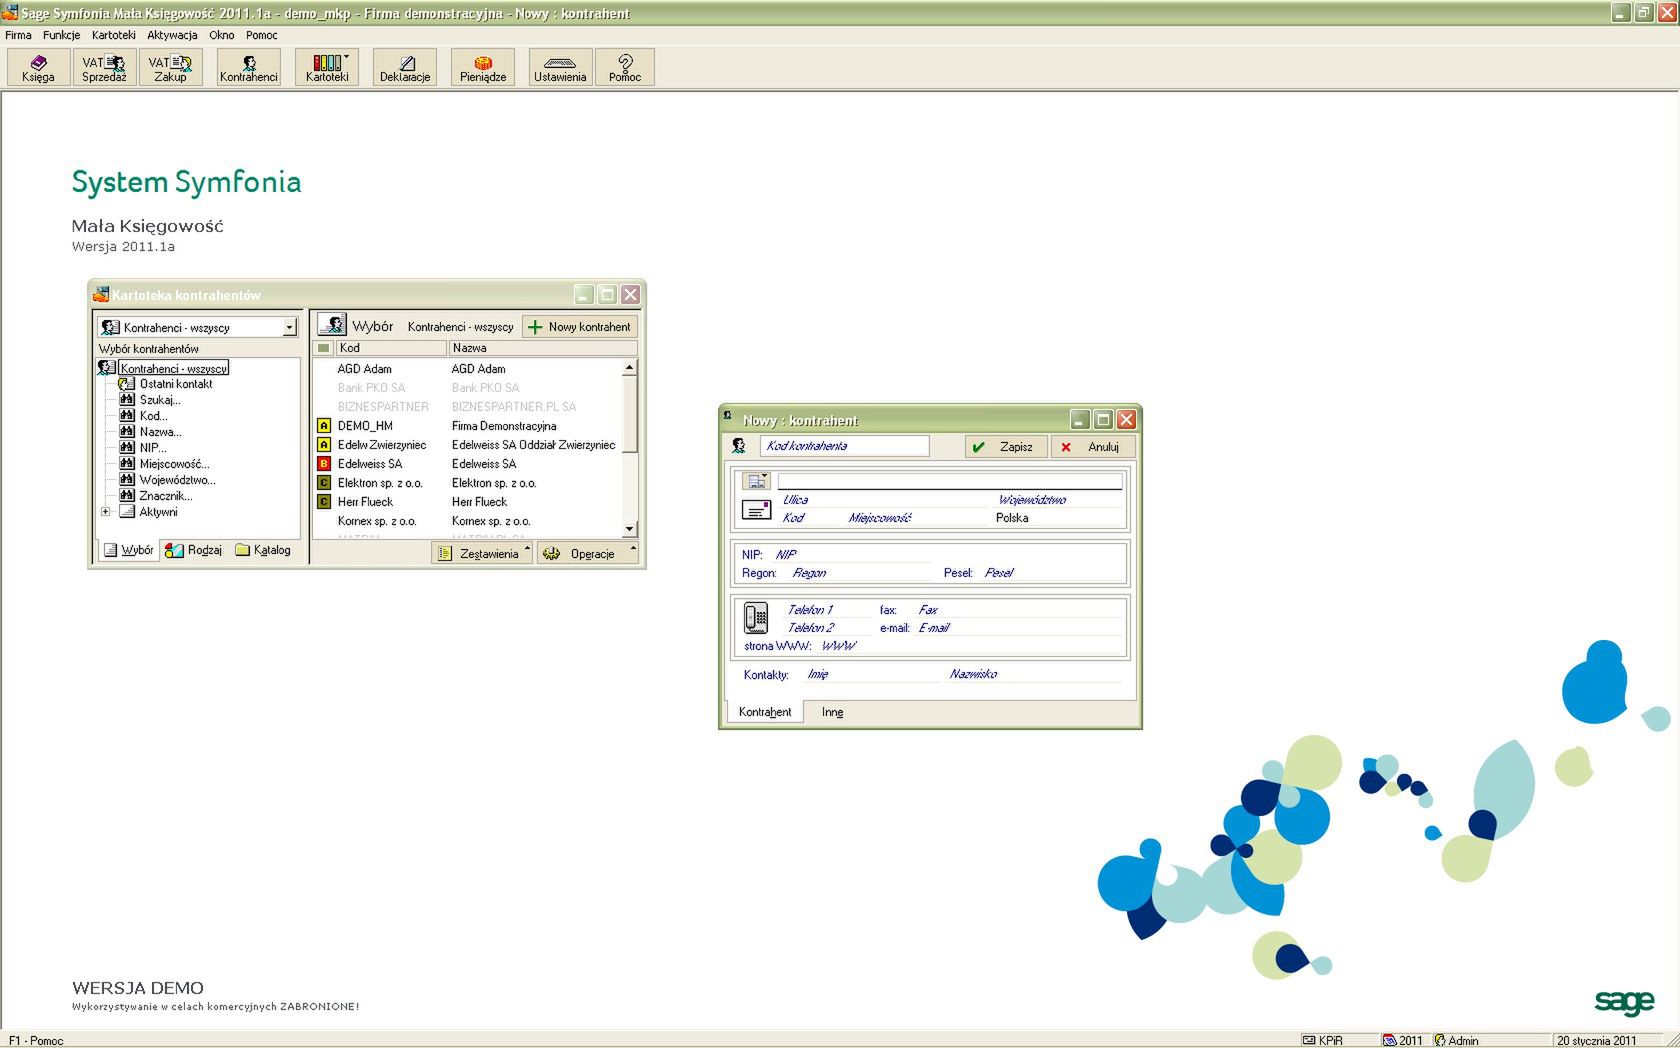Open the Księga toolbar icon
This screenshot has height=1048, width=1680.
point(38,67)
